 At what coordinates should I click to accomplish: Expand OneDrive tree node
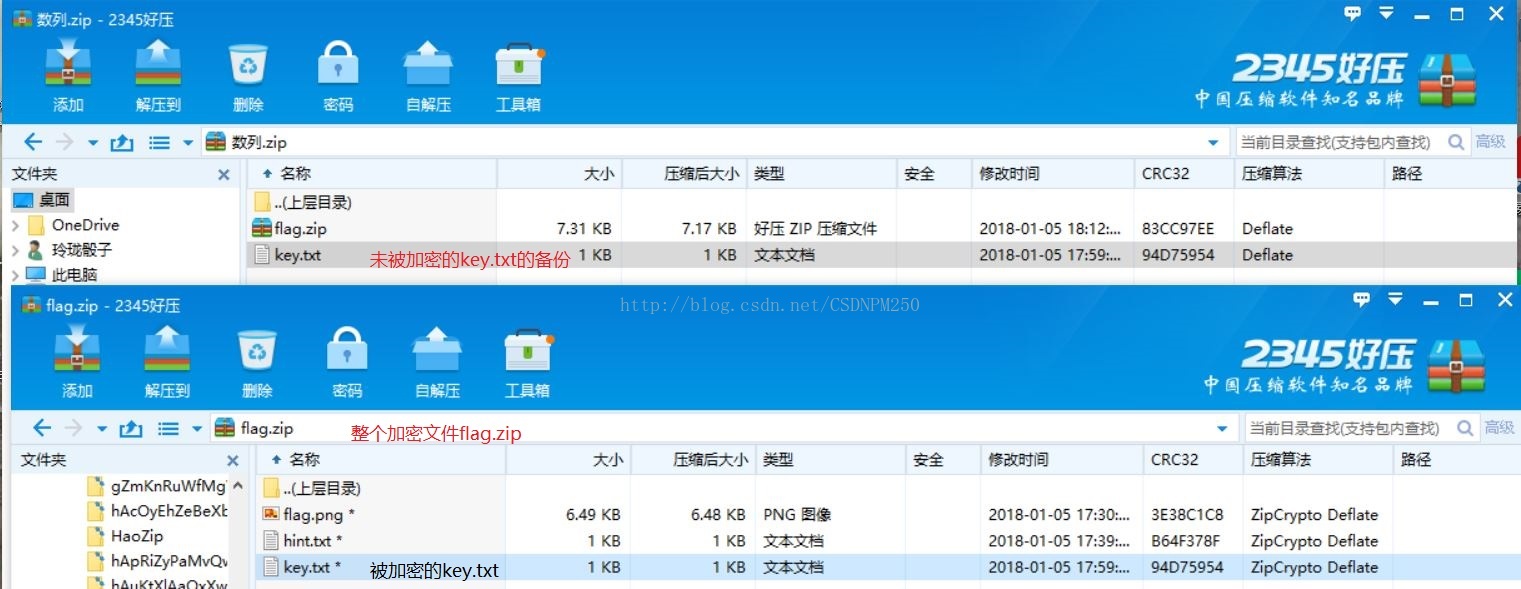point(15,226)
